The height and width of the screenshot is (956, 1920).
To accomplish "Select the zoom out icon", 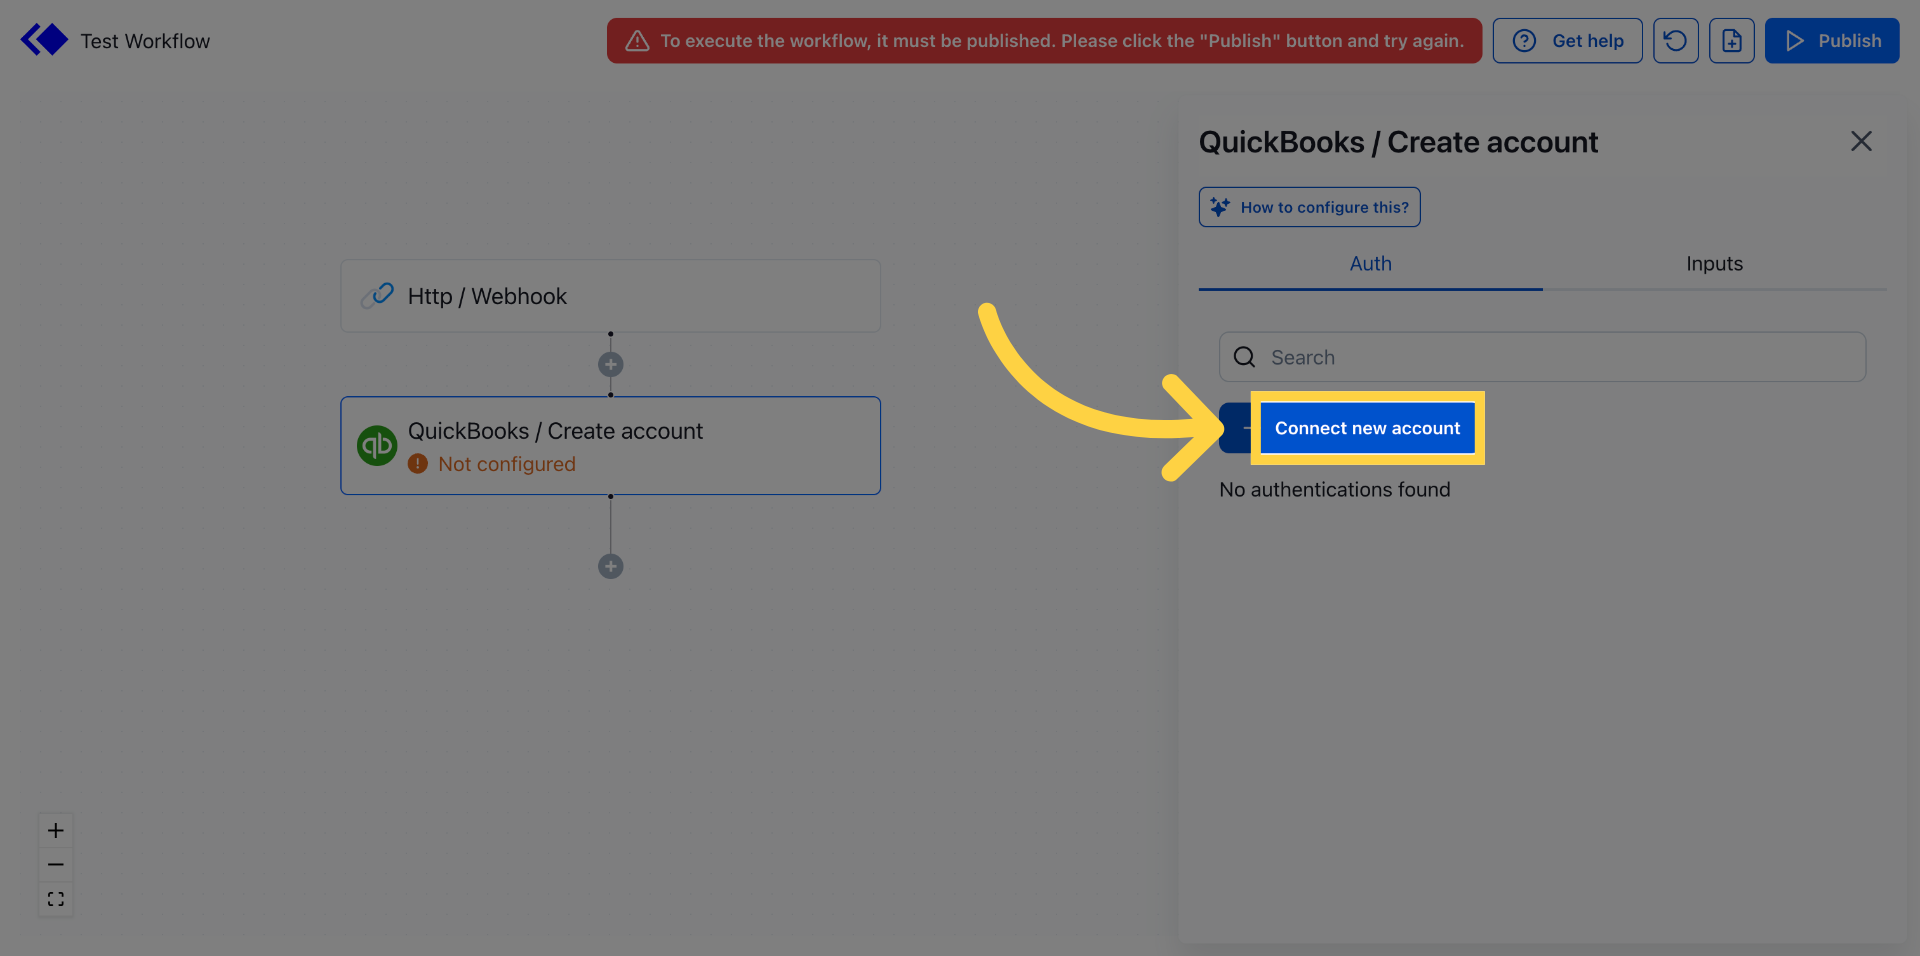I will tap(55, 864).
